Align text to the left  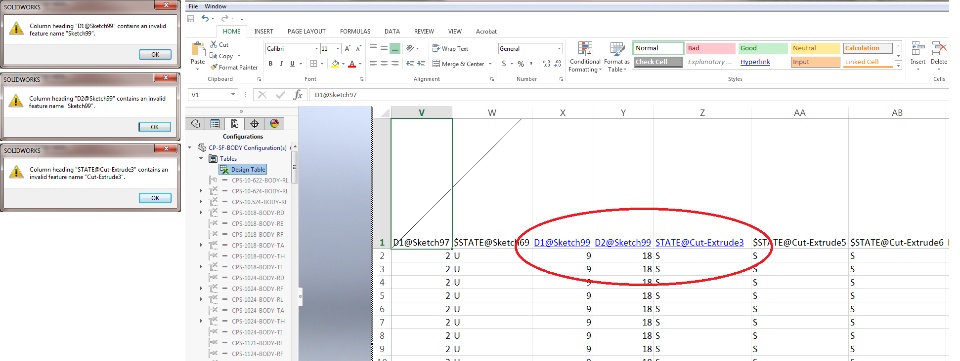373,64
